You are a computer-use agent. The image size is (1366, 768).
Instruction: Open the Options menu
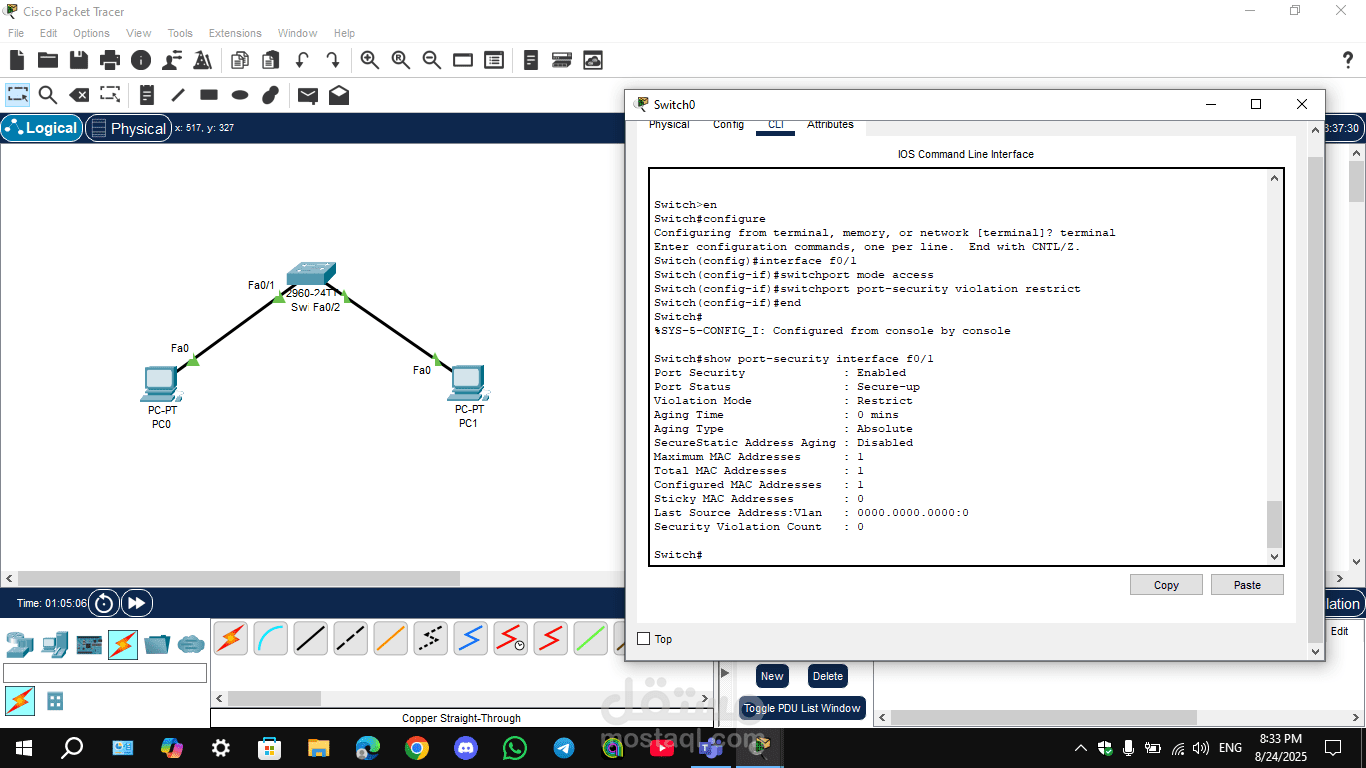click(x=91, y=33)
